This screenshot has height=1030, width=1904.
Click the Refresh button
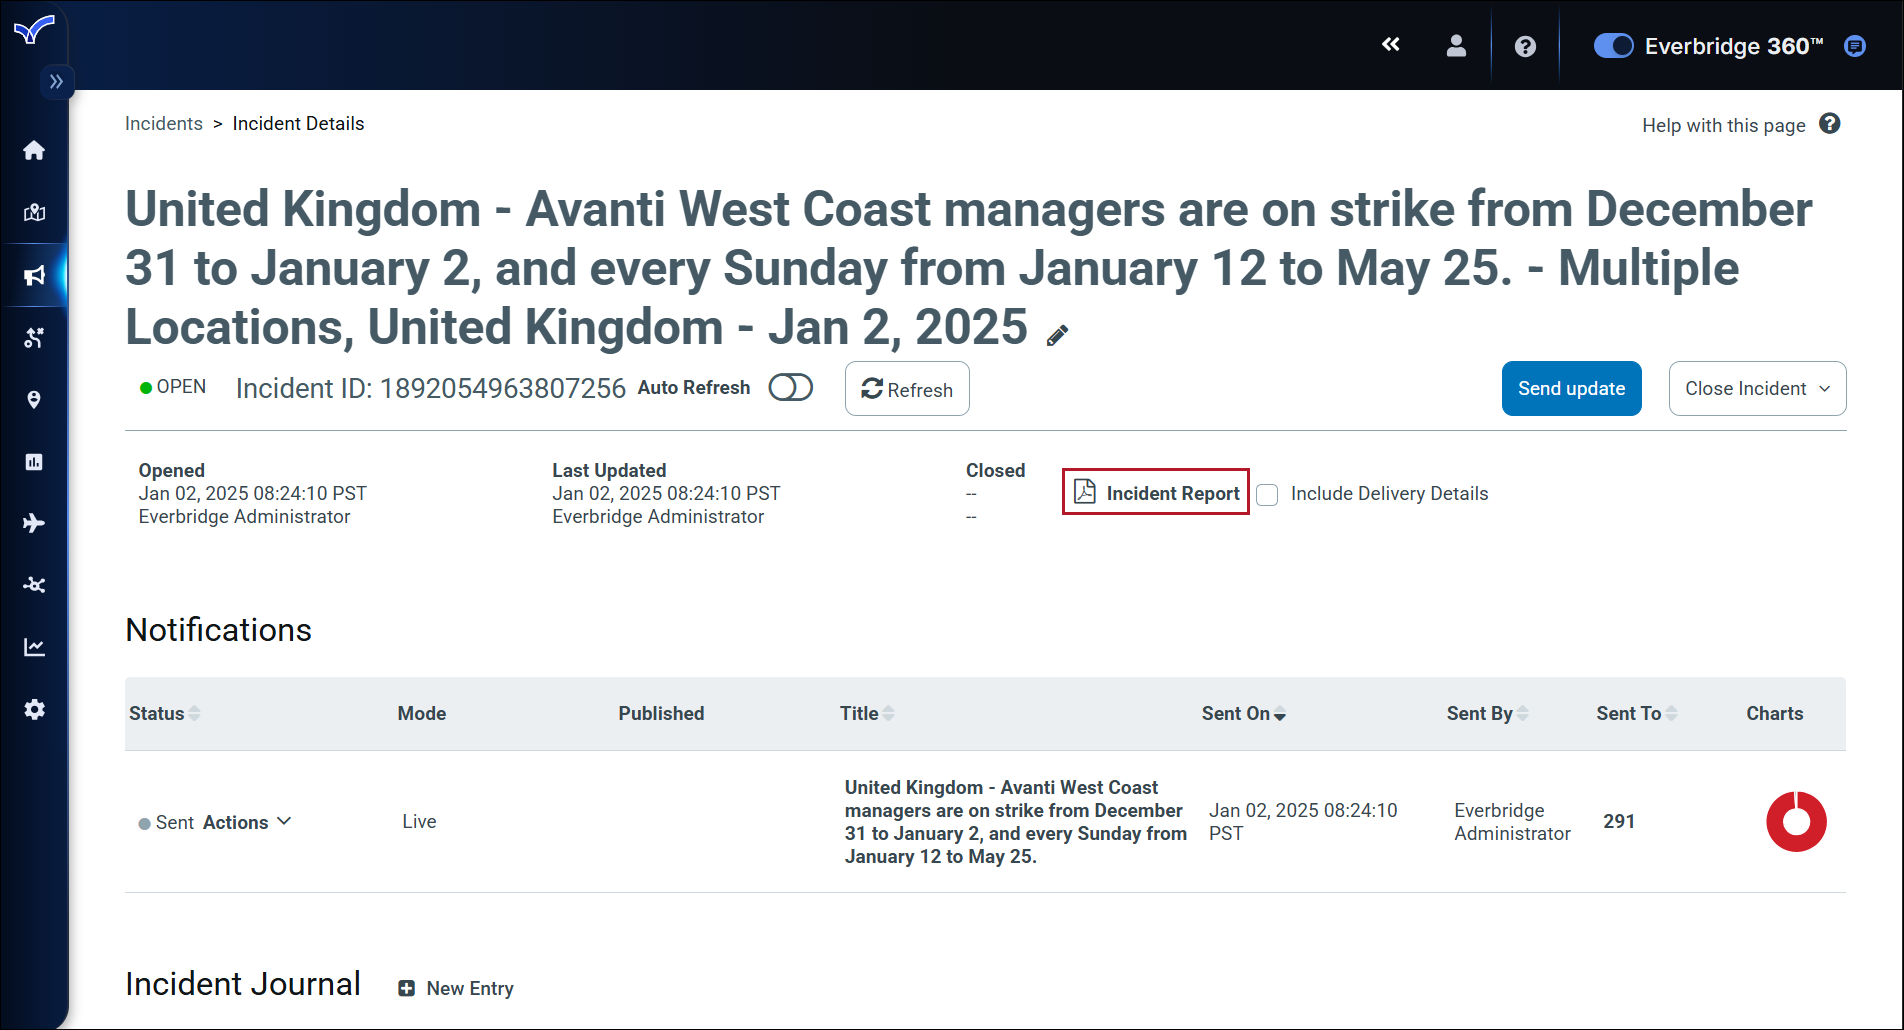tap(907, 389)
